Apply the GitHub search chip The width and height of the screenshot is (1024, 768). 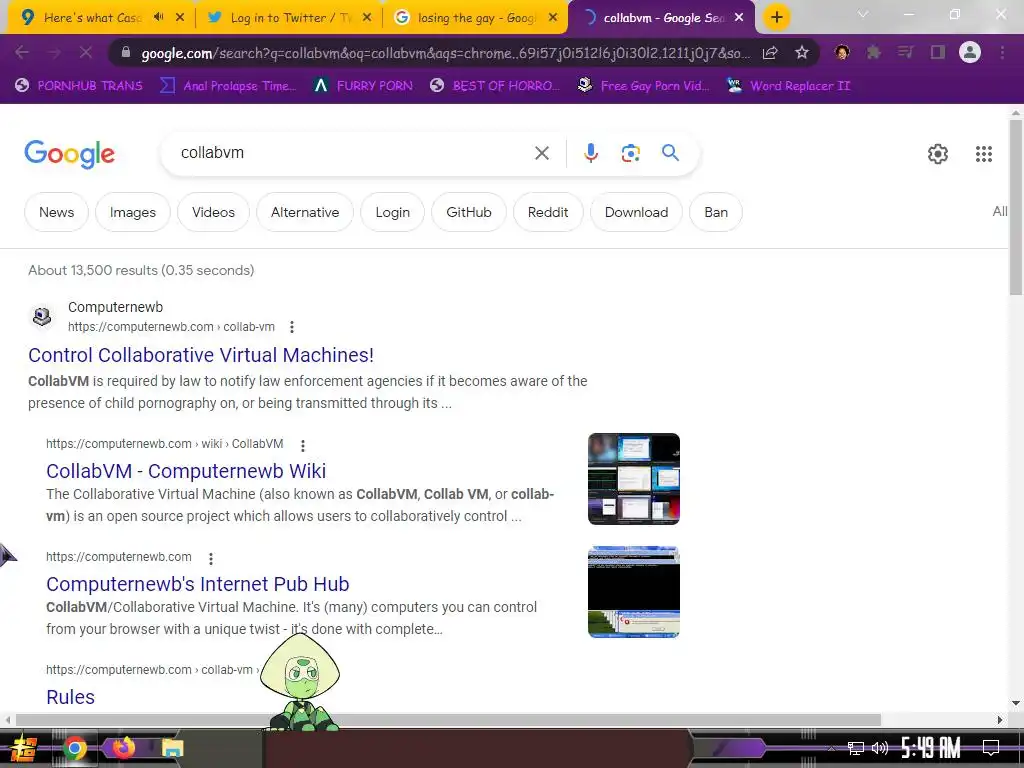468,212
